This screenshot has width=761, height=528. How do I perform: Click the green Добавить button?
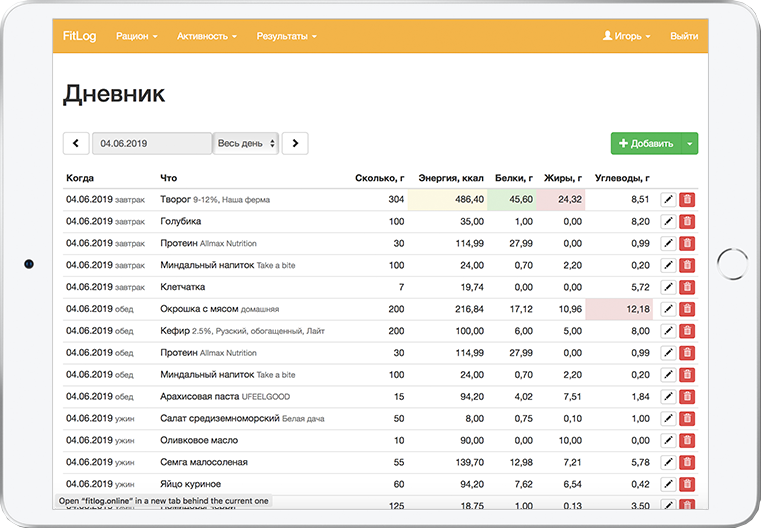[x=646, y=144]
